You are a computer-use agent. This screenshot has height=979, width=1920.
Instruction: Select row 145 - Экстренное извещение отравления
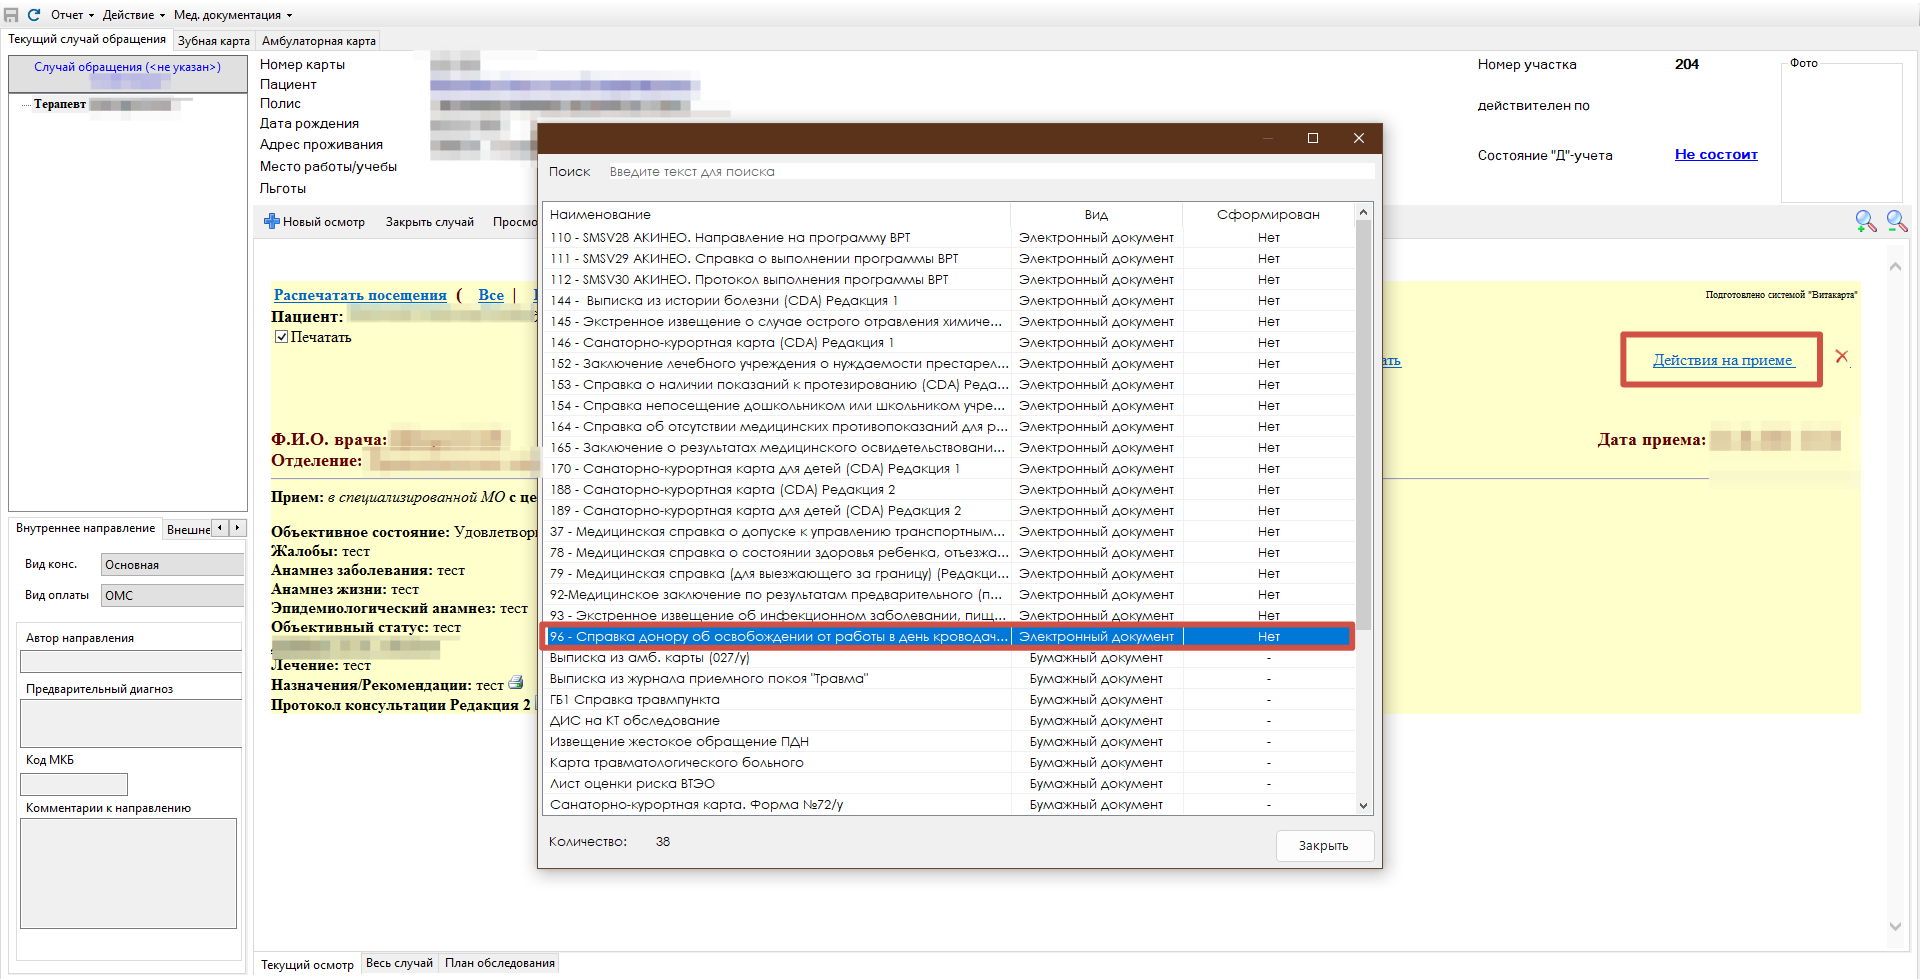[948, 321]
